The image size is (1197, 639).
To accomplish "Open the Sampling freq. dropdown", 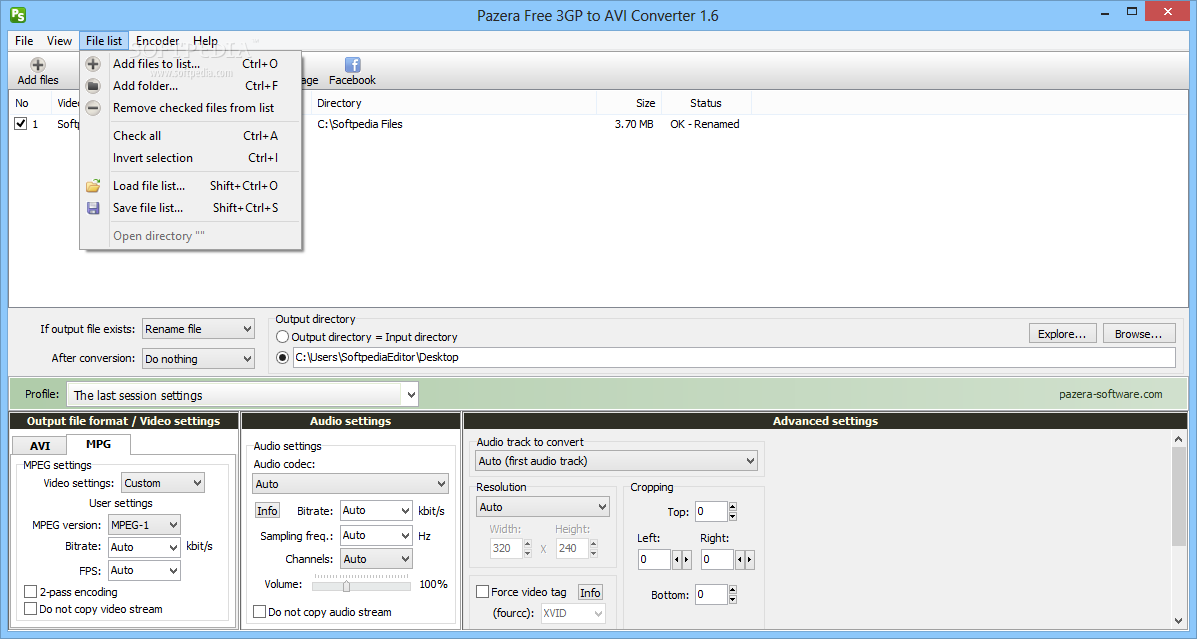I will click(376, 536).
